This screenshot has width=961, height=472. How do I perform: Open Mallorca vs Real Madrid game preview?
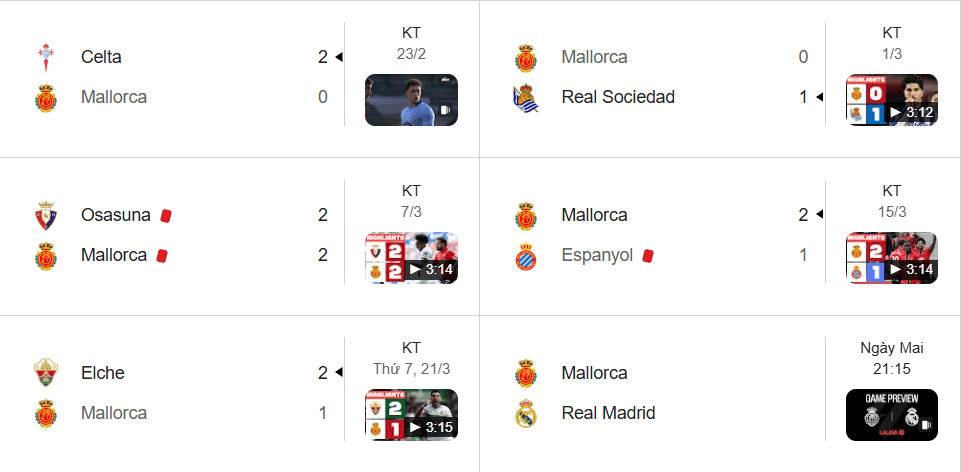pos(892,415)
